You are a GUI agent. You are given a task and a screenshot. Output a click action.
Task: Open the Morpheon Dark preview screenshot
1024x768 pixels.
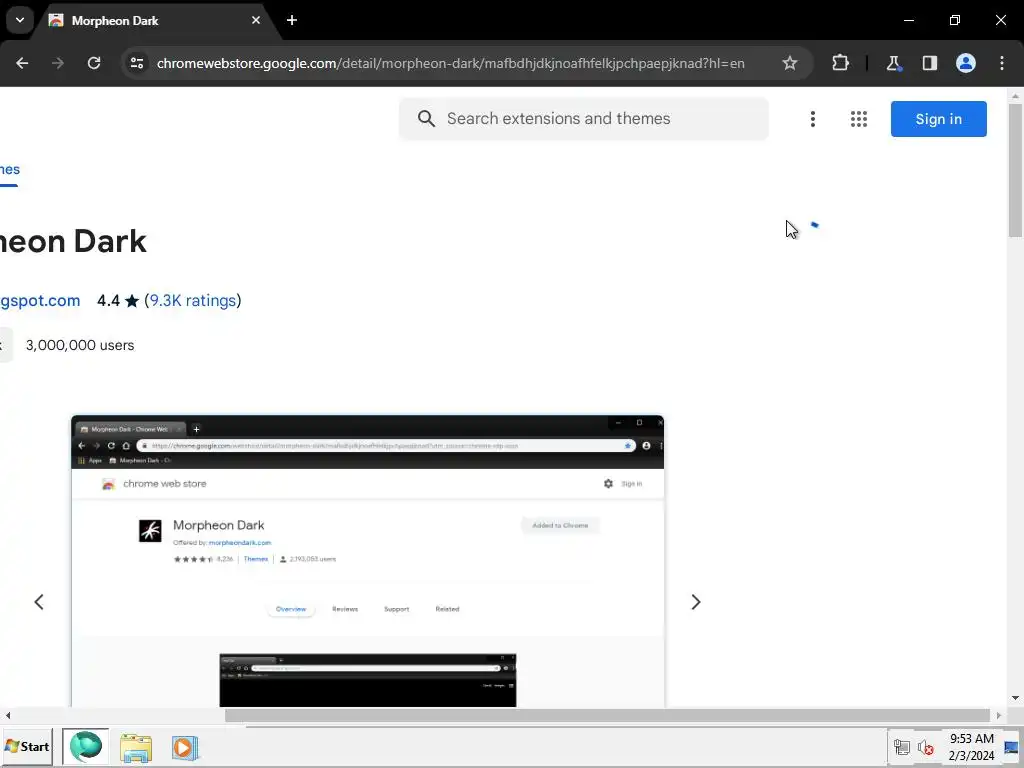(x=368, y=561)
